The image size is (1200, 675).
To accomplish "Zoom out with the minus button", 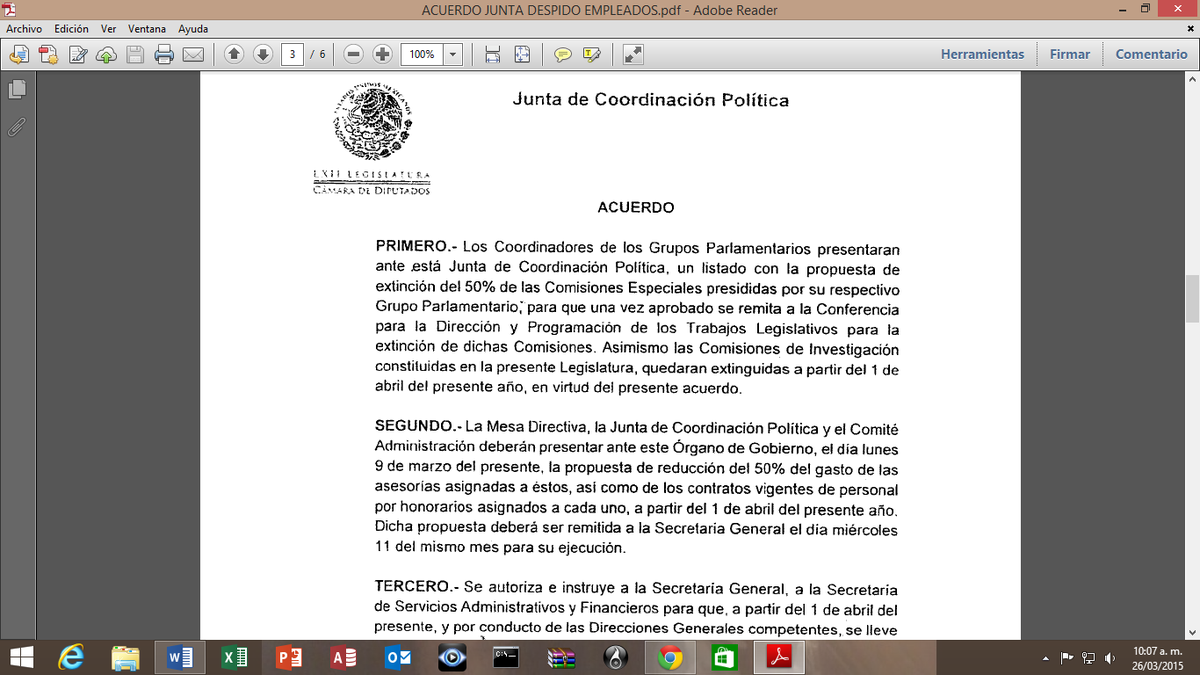I will pyautogui.click(x=353, y=54).
